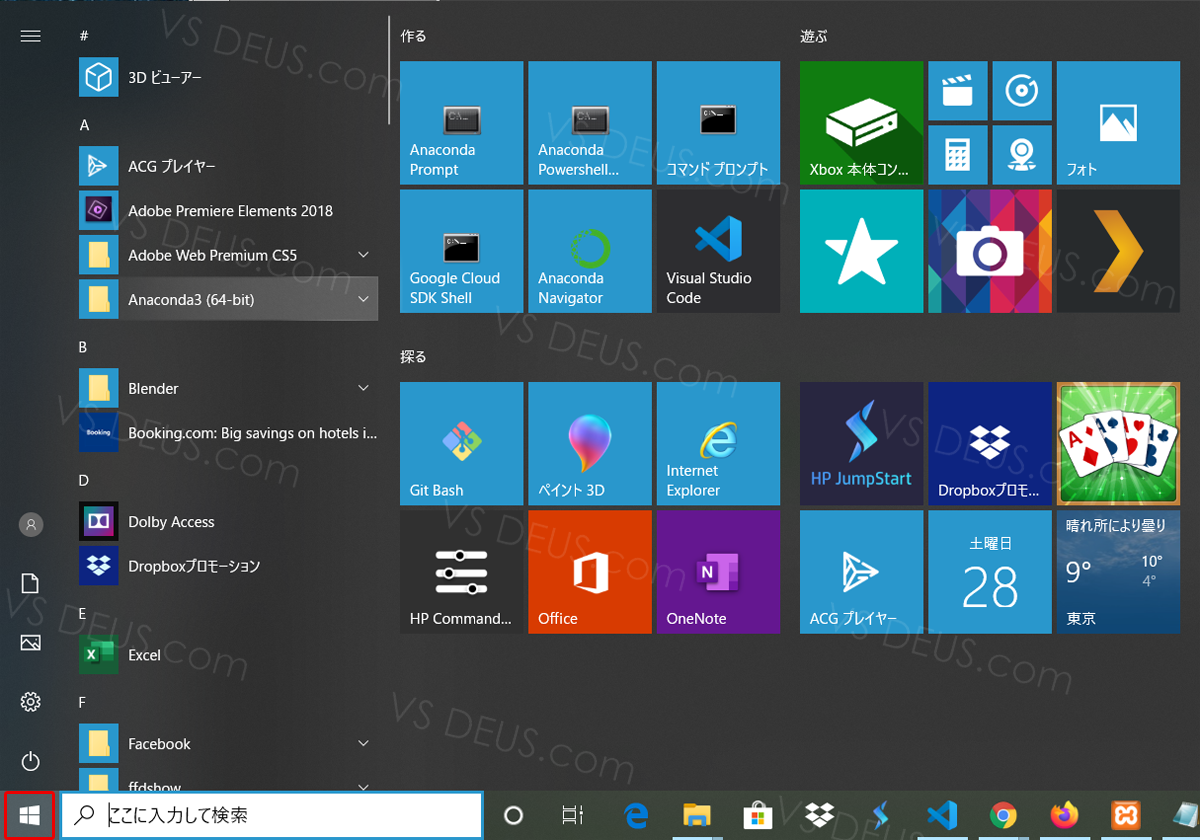This screenshot has height=840, width=1200.
Task: Open the Anaconda Prompt tile
Action: coord(461,123)
